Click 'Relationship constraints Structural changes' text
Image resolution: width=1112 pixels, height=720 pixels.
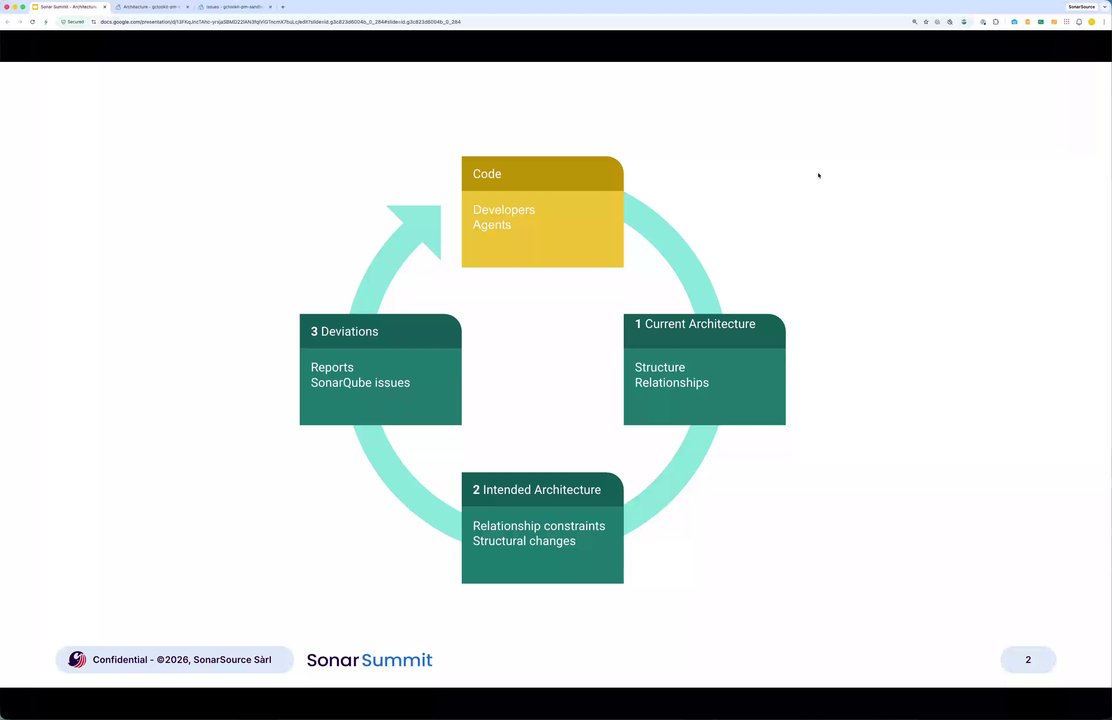(539, 533)
